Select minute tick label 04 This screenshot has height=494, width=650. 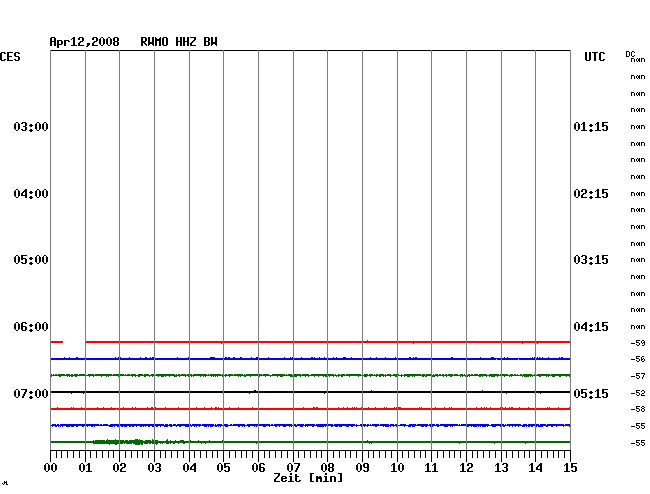[x=189, y=467]
